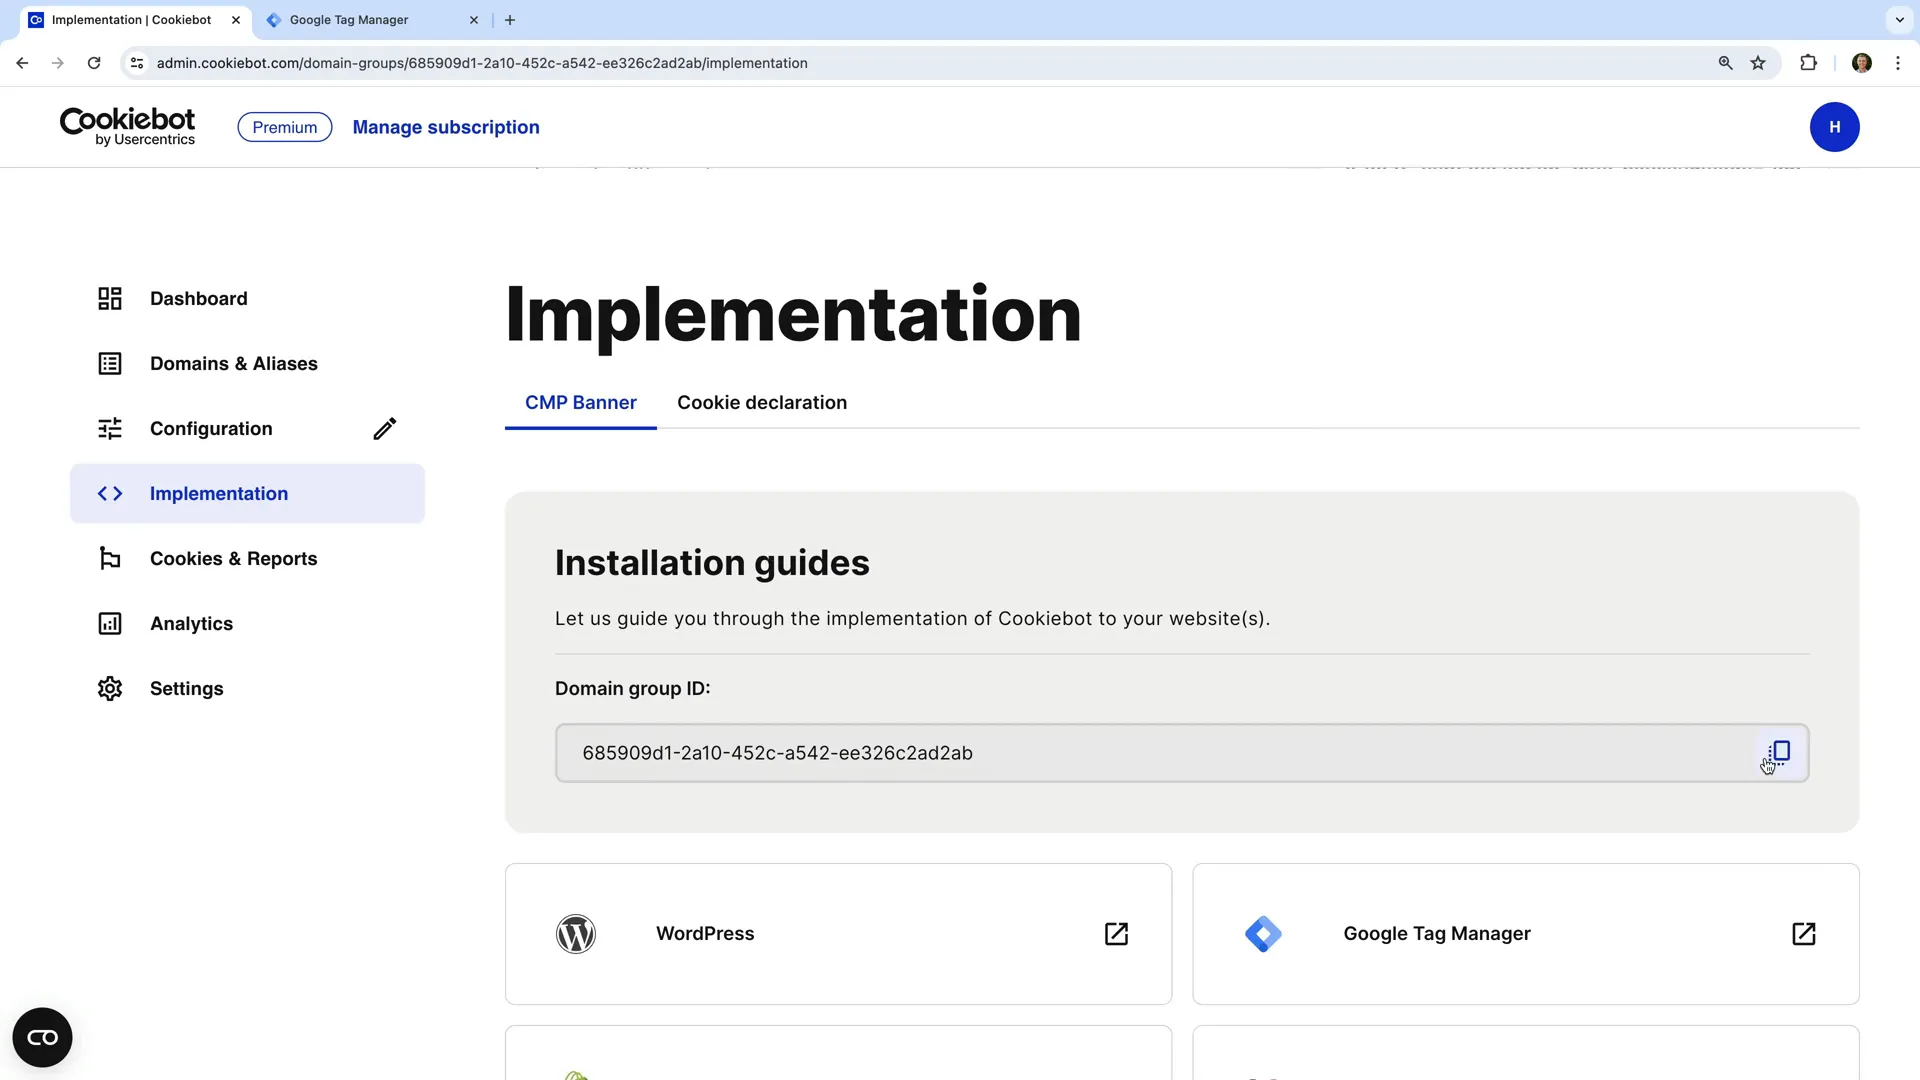Switch to the Cookie declaration tab

pos(762,402)
